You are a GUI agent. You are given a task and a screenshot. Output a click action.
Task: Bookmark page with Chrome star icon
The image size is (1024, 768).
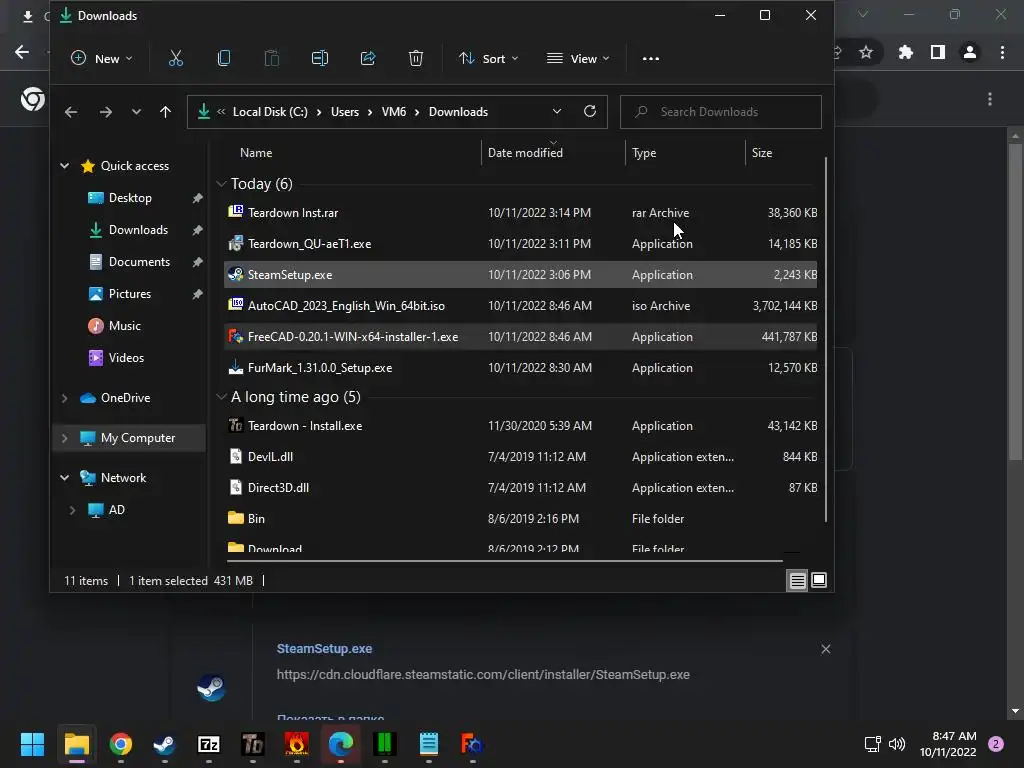click(x=866, y=52)
